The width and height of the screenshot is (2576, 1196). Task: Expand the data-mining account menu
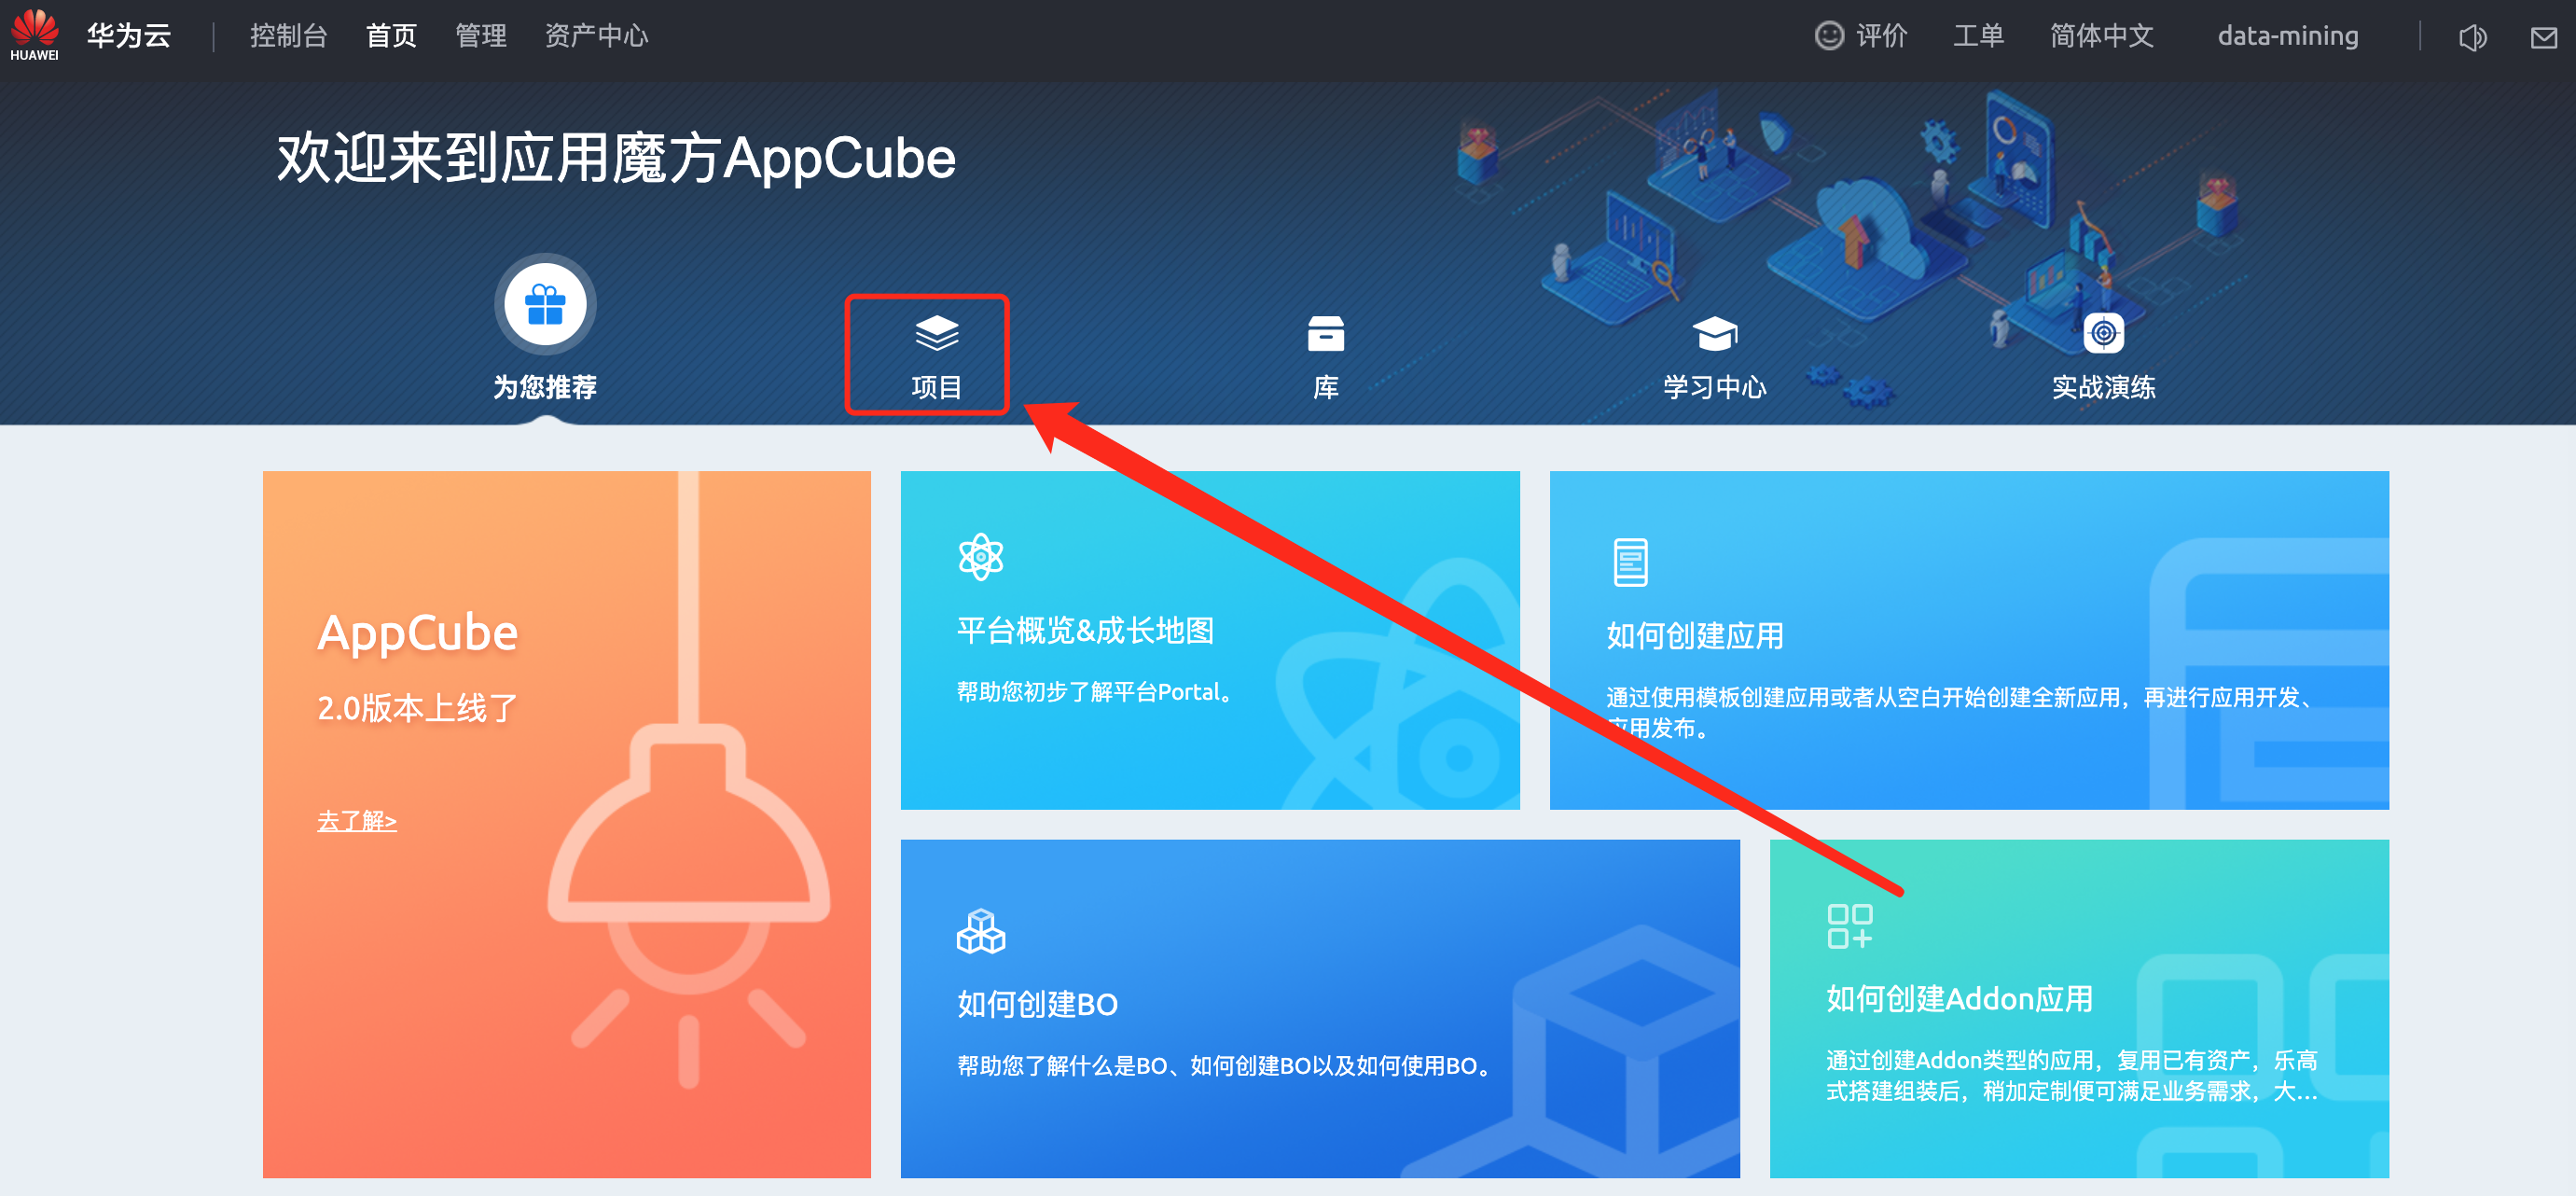click(2287, 36)
